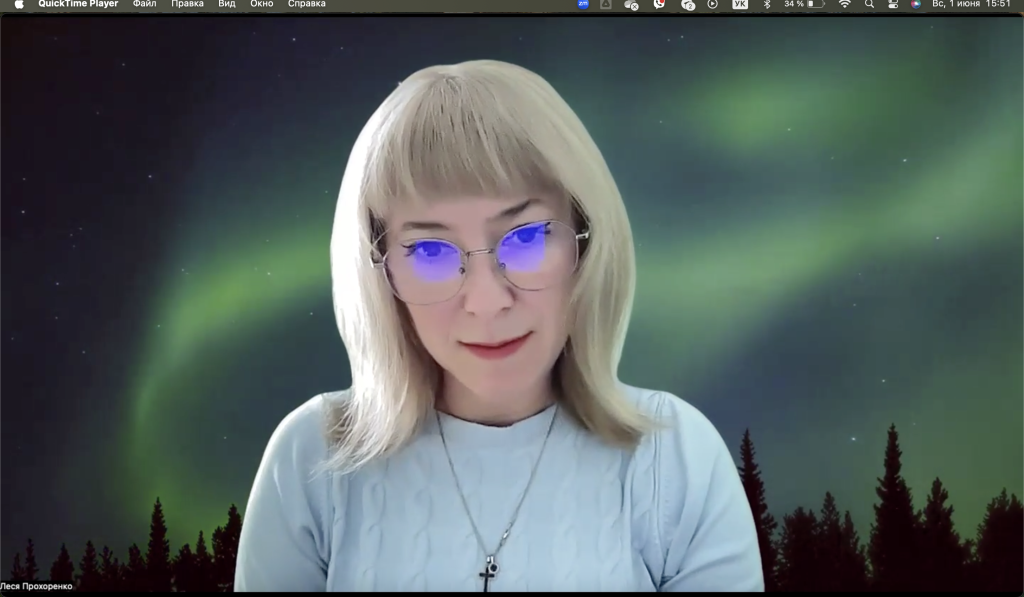Click the participant name Леся Прохоренко

pyautogui.click(x=37, y=586)
